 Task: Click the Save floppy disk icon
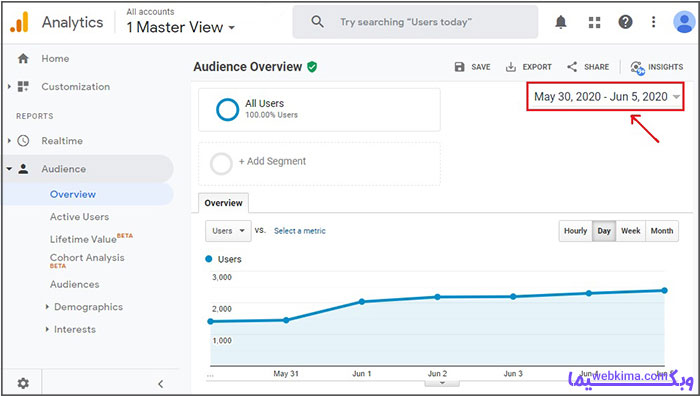(459, 67)
